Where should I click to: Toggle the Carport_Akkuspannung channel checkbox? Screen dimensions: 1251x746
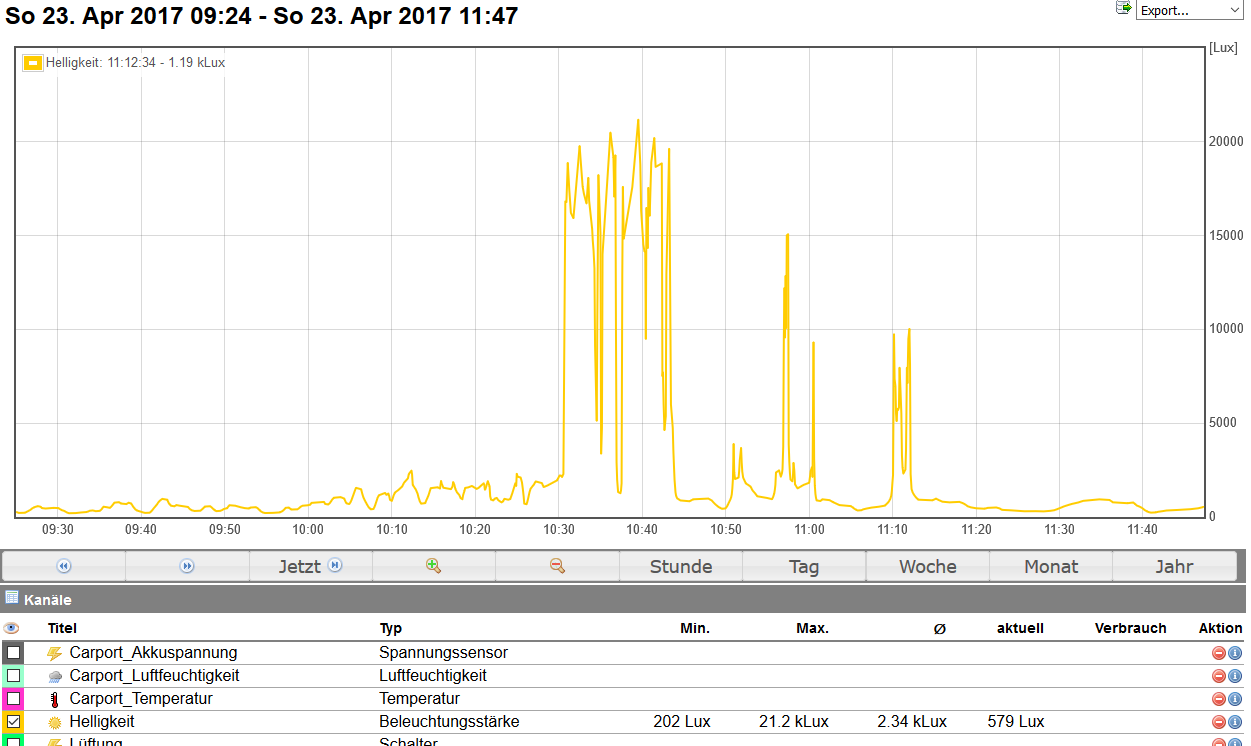pyautogui.click(x=14, y=653)
